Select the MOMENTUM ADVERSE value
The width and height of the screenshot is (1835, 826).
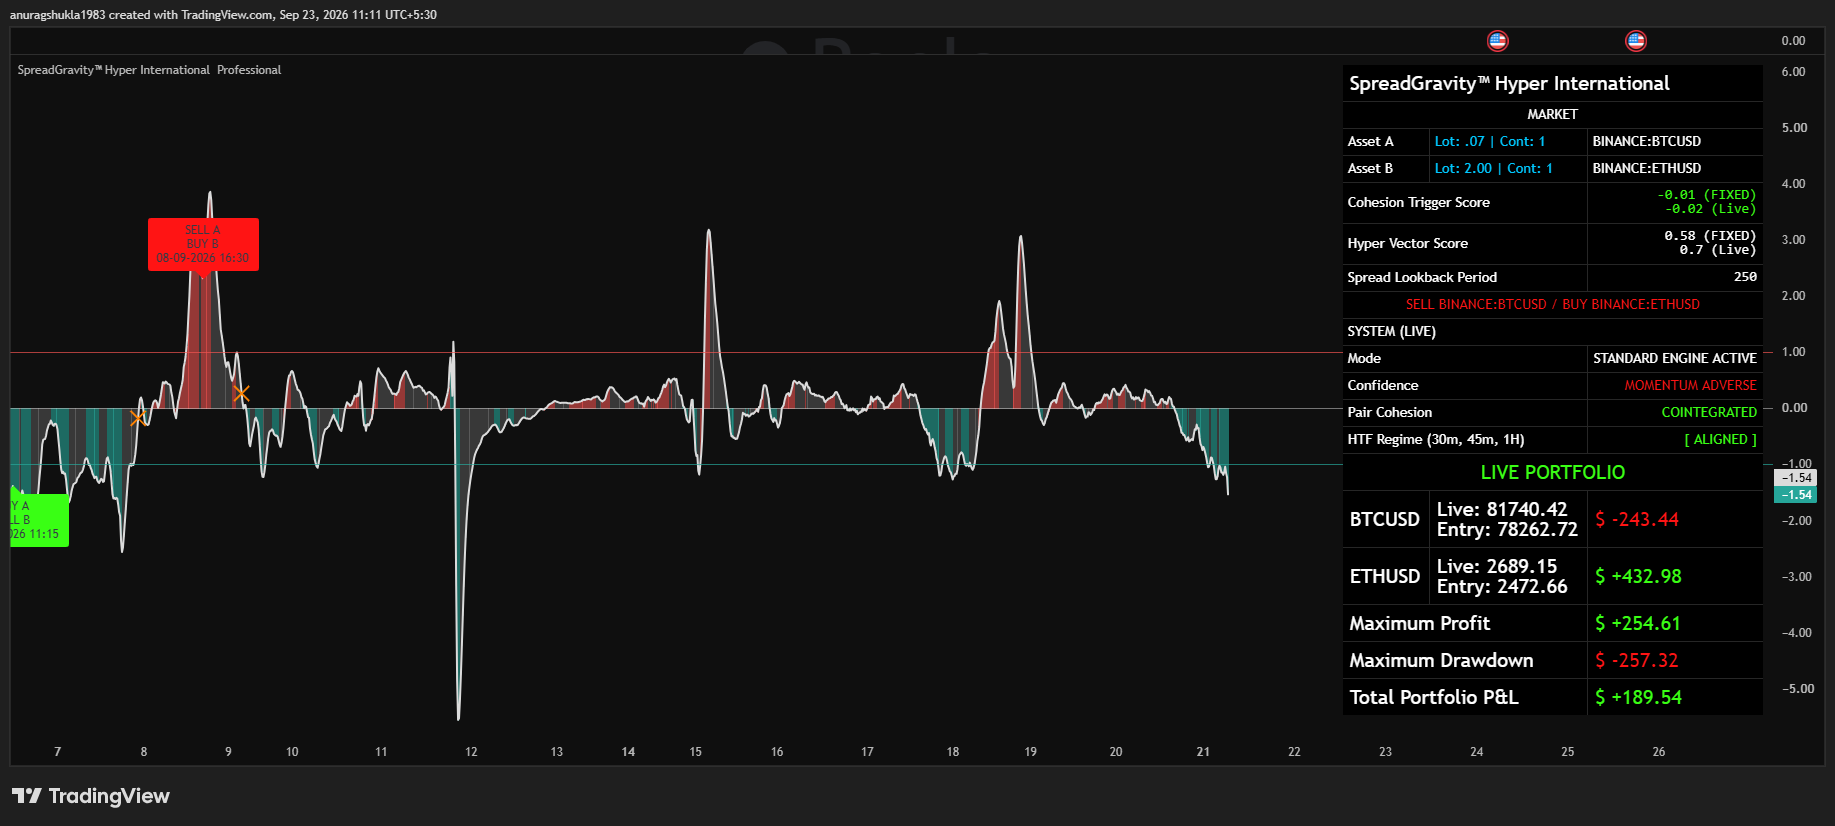(1690, 386)
